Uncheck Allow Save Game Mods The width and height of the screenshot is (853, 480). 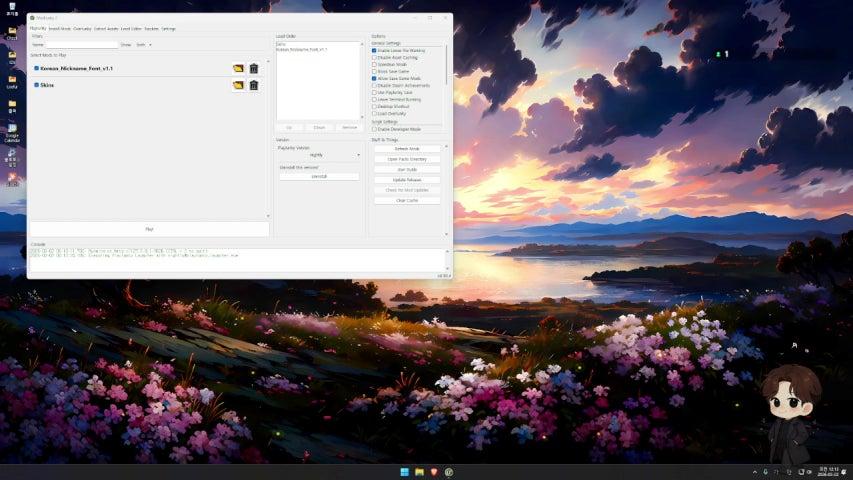pyautogui.click(x=374, y=78)
